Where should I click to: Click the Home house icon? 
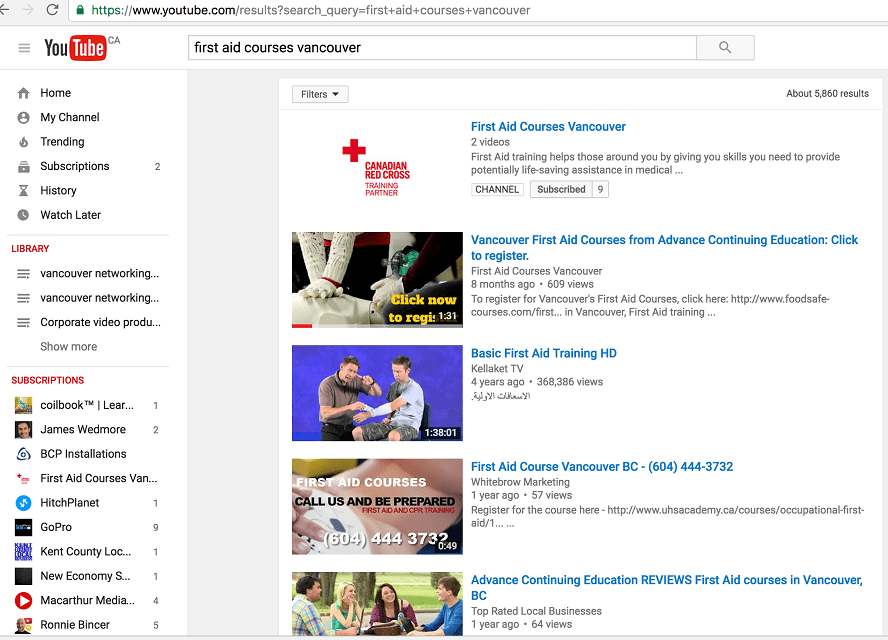[23, 93]
